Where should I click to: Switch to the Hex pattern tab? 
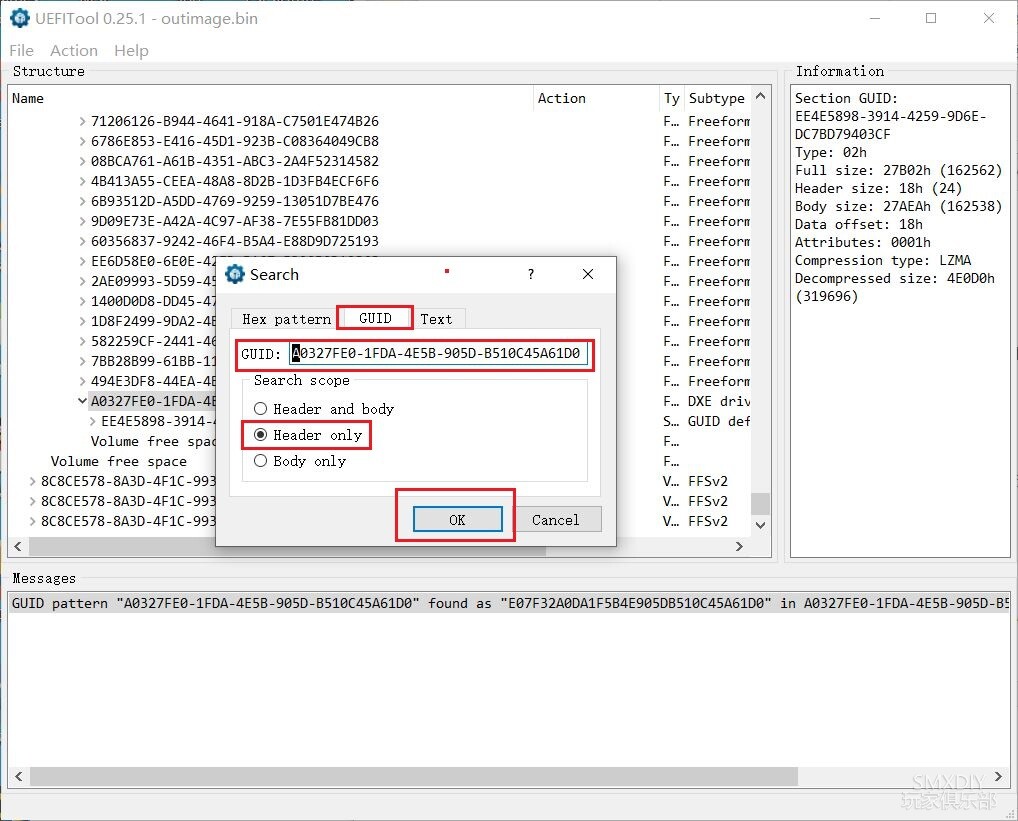(x=286, y=319)
